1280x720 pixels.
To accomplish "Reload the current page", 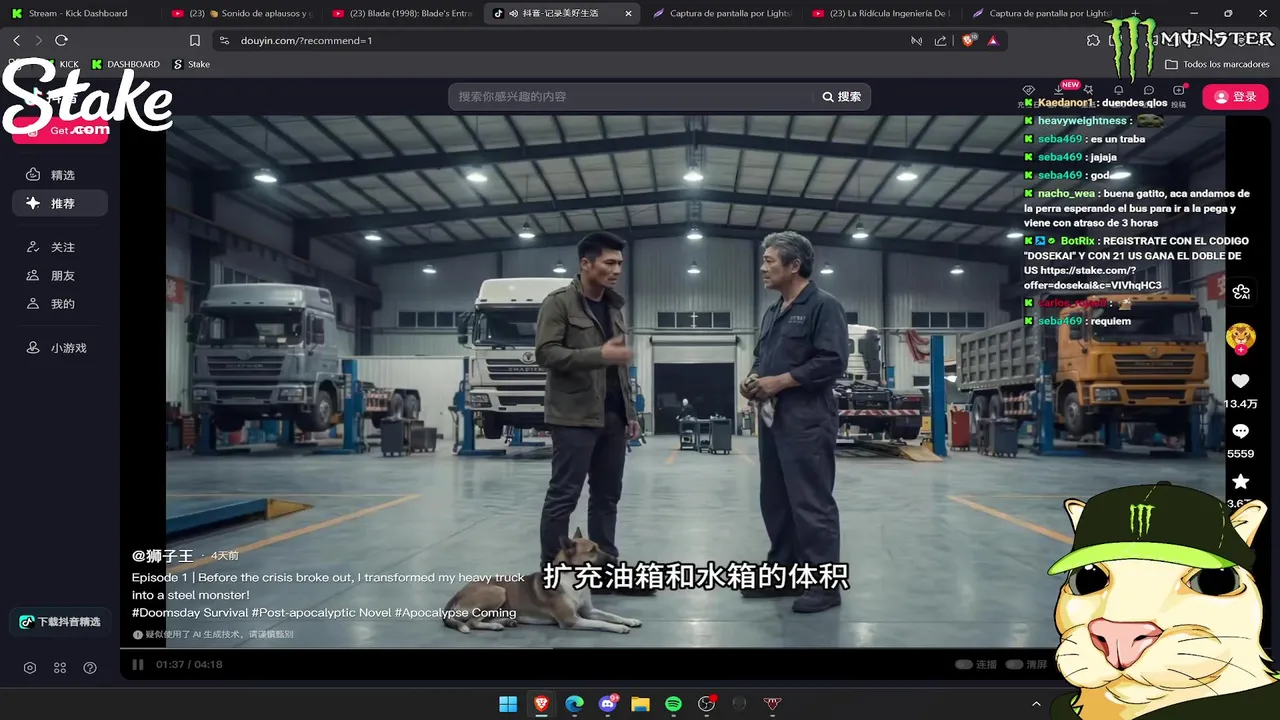I will (61, 40).
